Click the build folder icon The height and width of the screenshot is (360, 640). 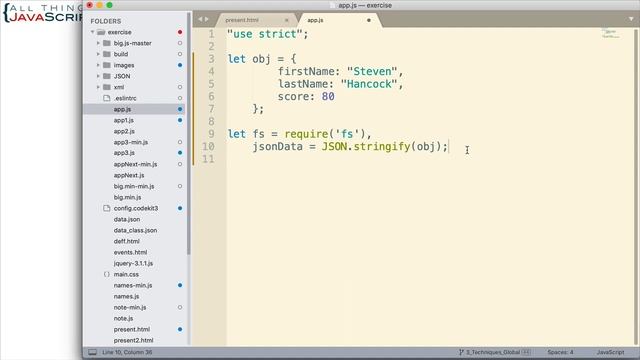click(107, 54)
